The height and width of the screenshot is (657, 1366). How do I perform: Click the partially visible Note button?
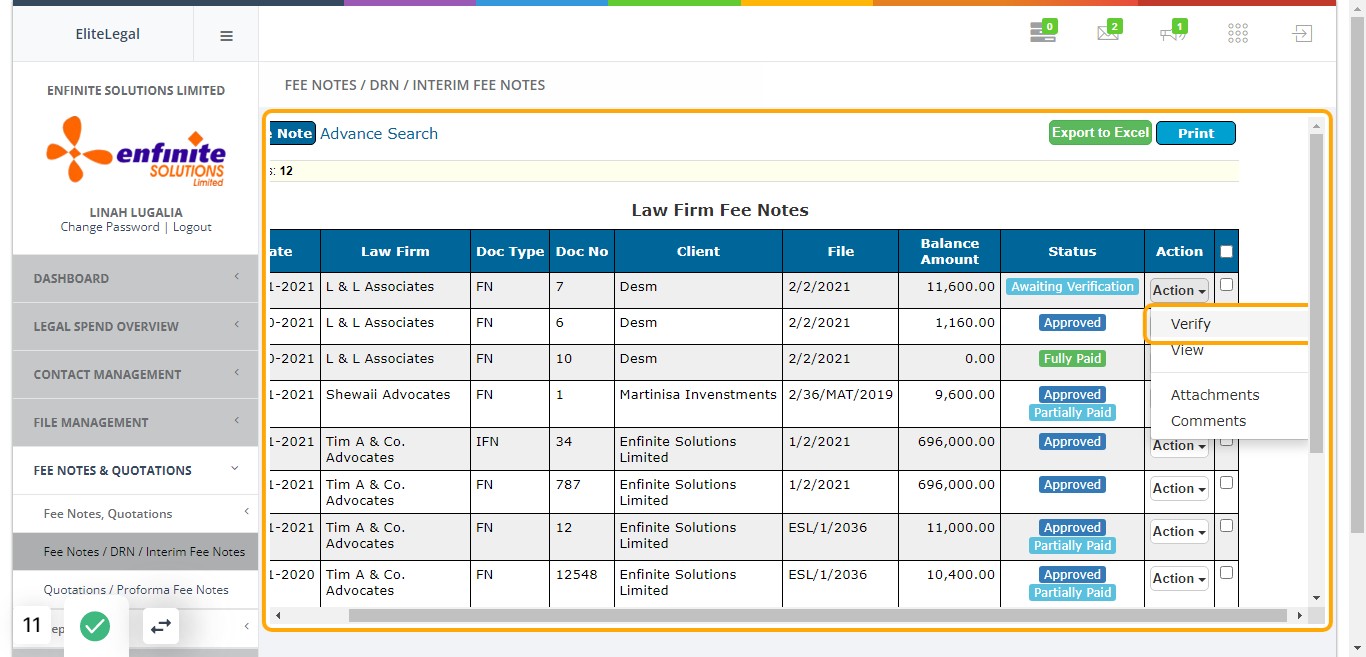(x=292, y=133)
